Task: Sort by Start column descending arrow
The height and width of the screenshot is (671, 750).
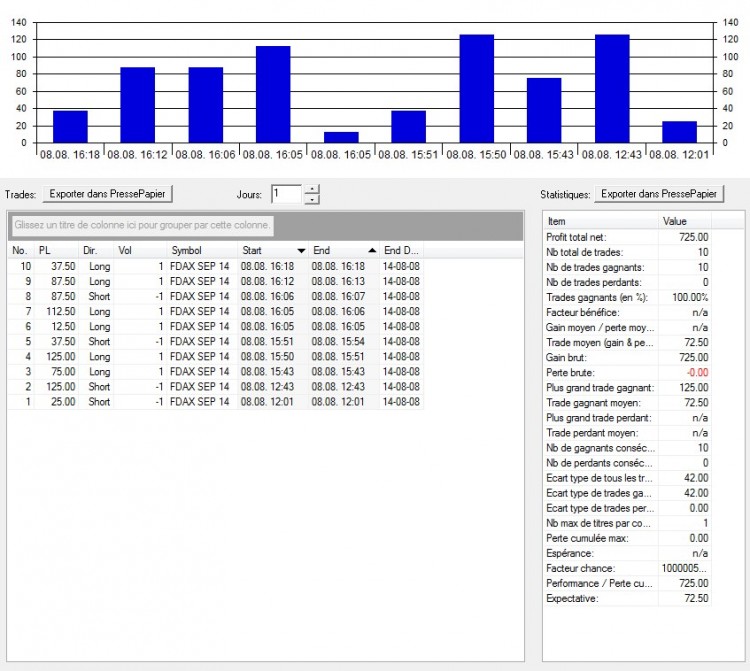Action: pos(301,251)
